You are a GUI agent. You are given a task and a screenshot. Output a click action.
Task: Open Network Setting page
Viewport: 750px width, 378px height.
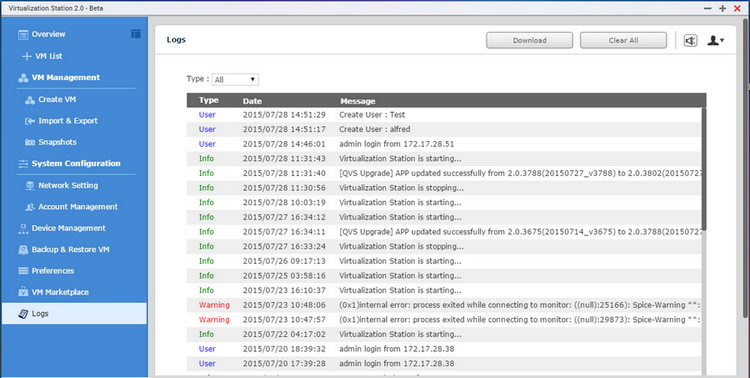tap(68, 186)
